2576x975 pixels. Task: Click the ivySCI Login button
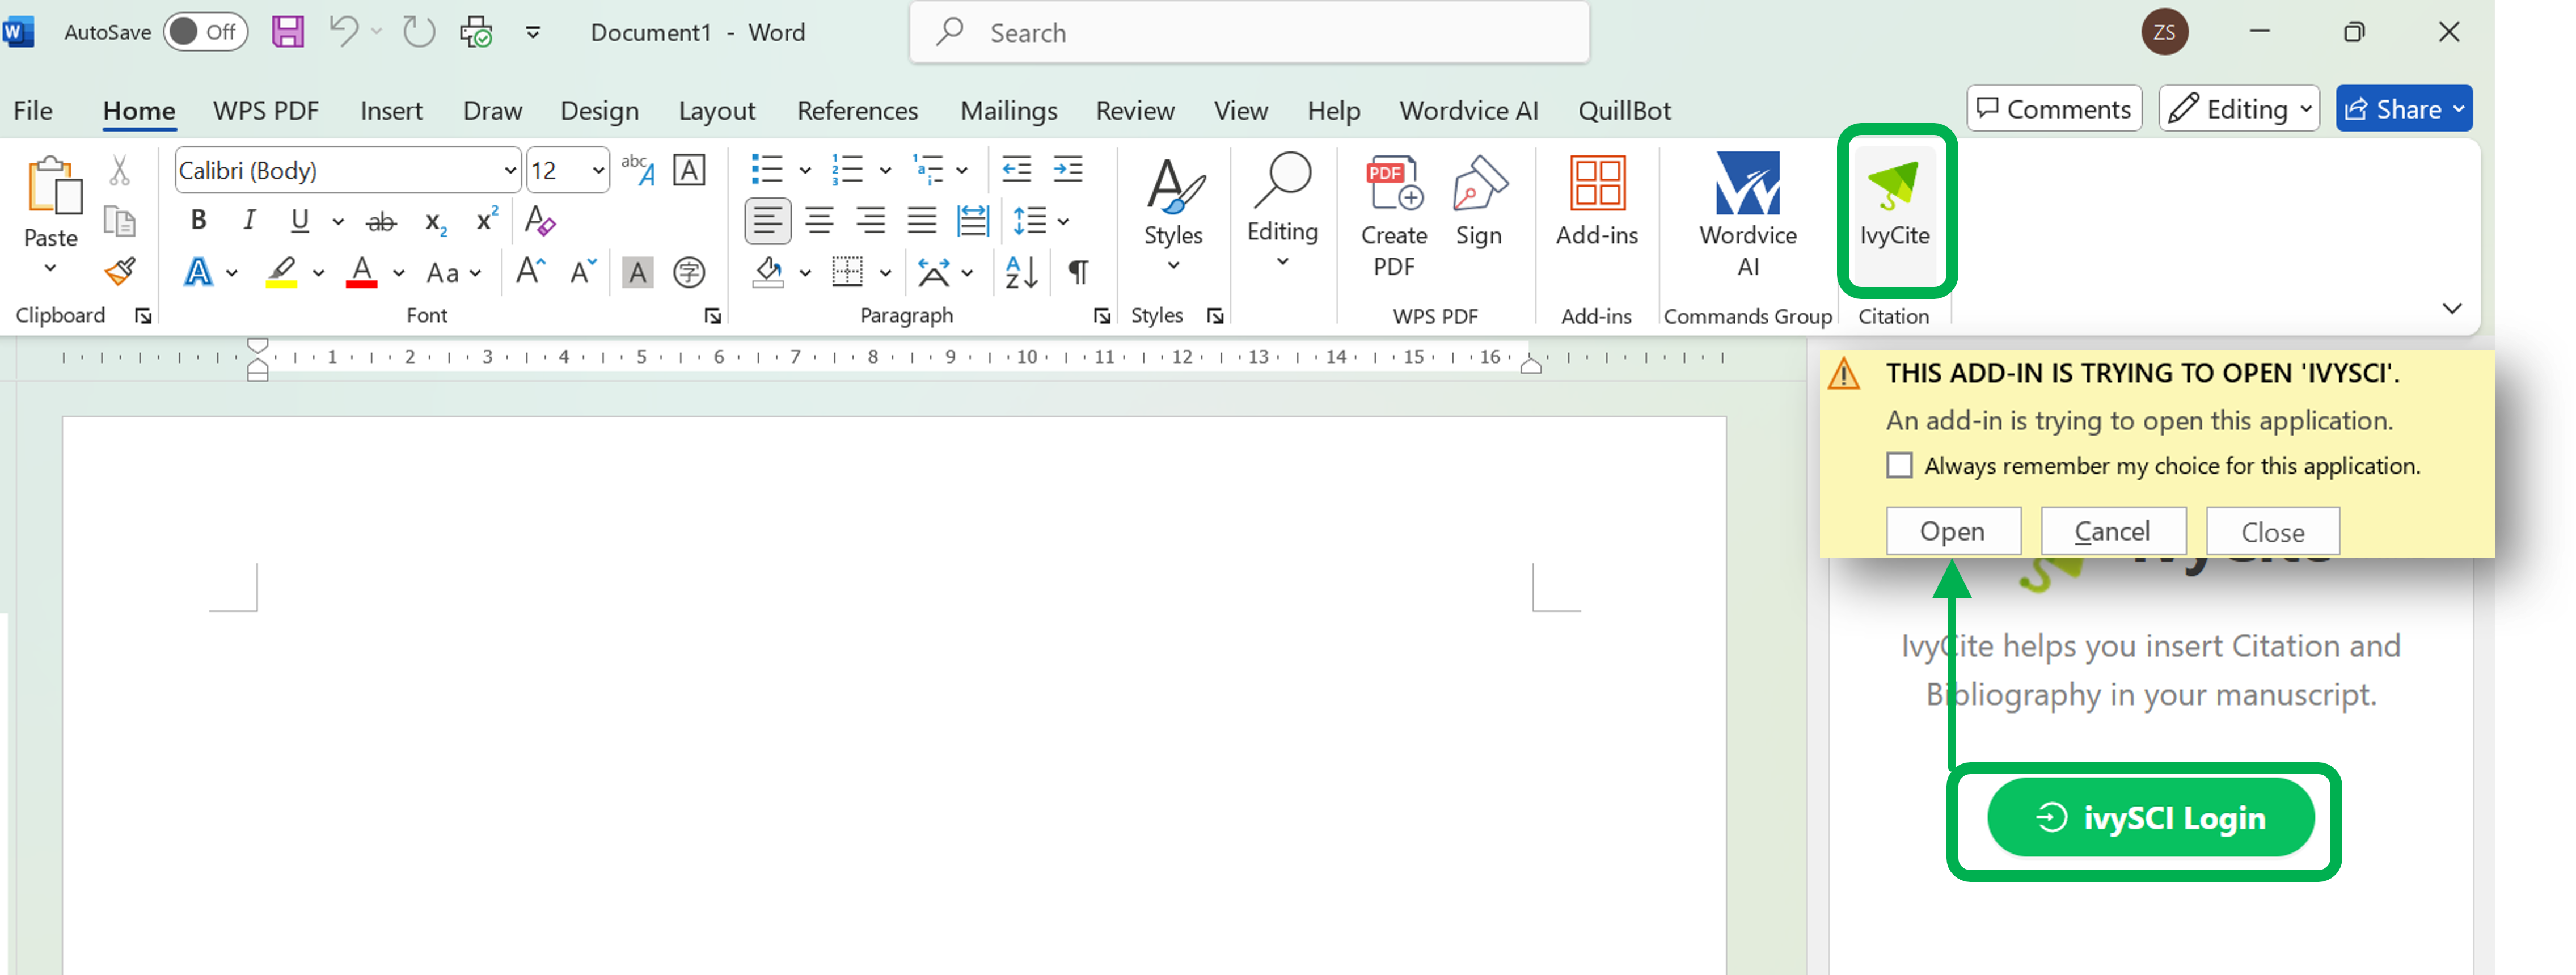click(x=2150, y=818)
